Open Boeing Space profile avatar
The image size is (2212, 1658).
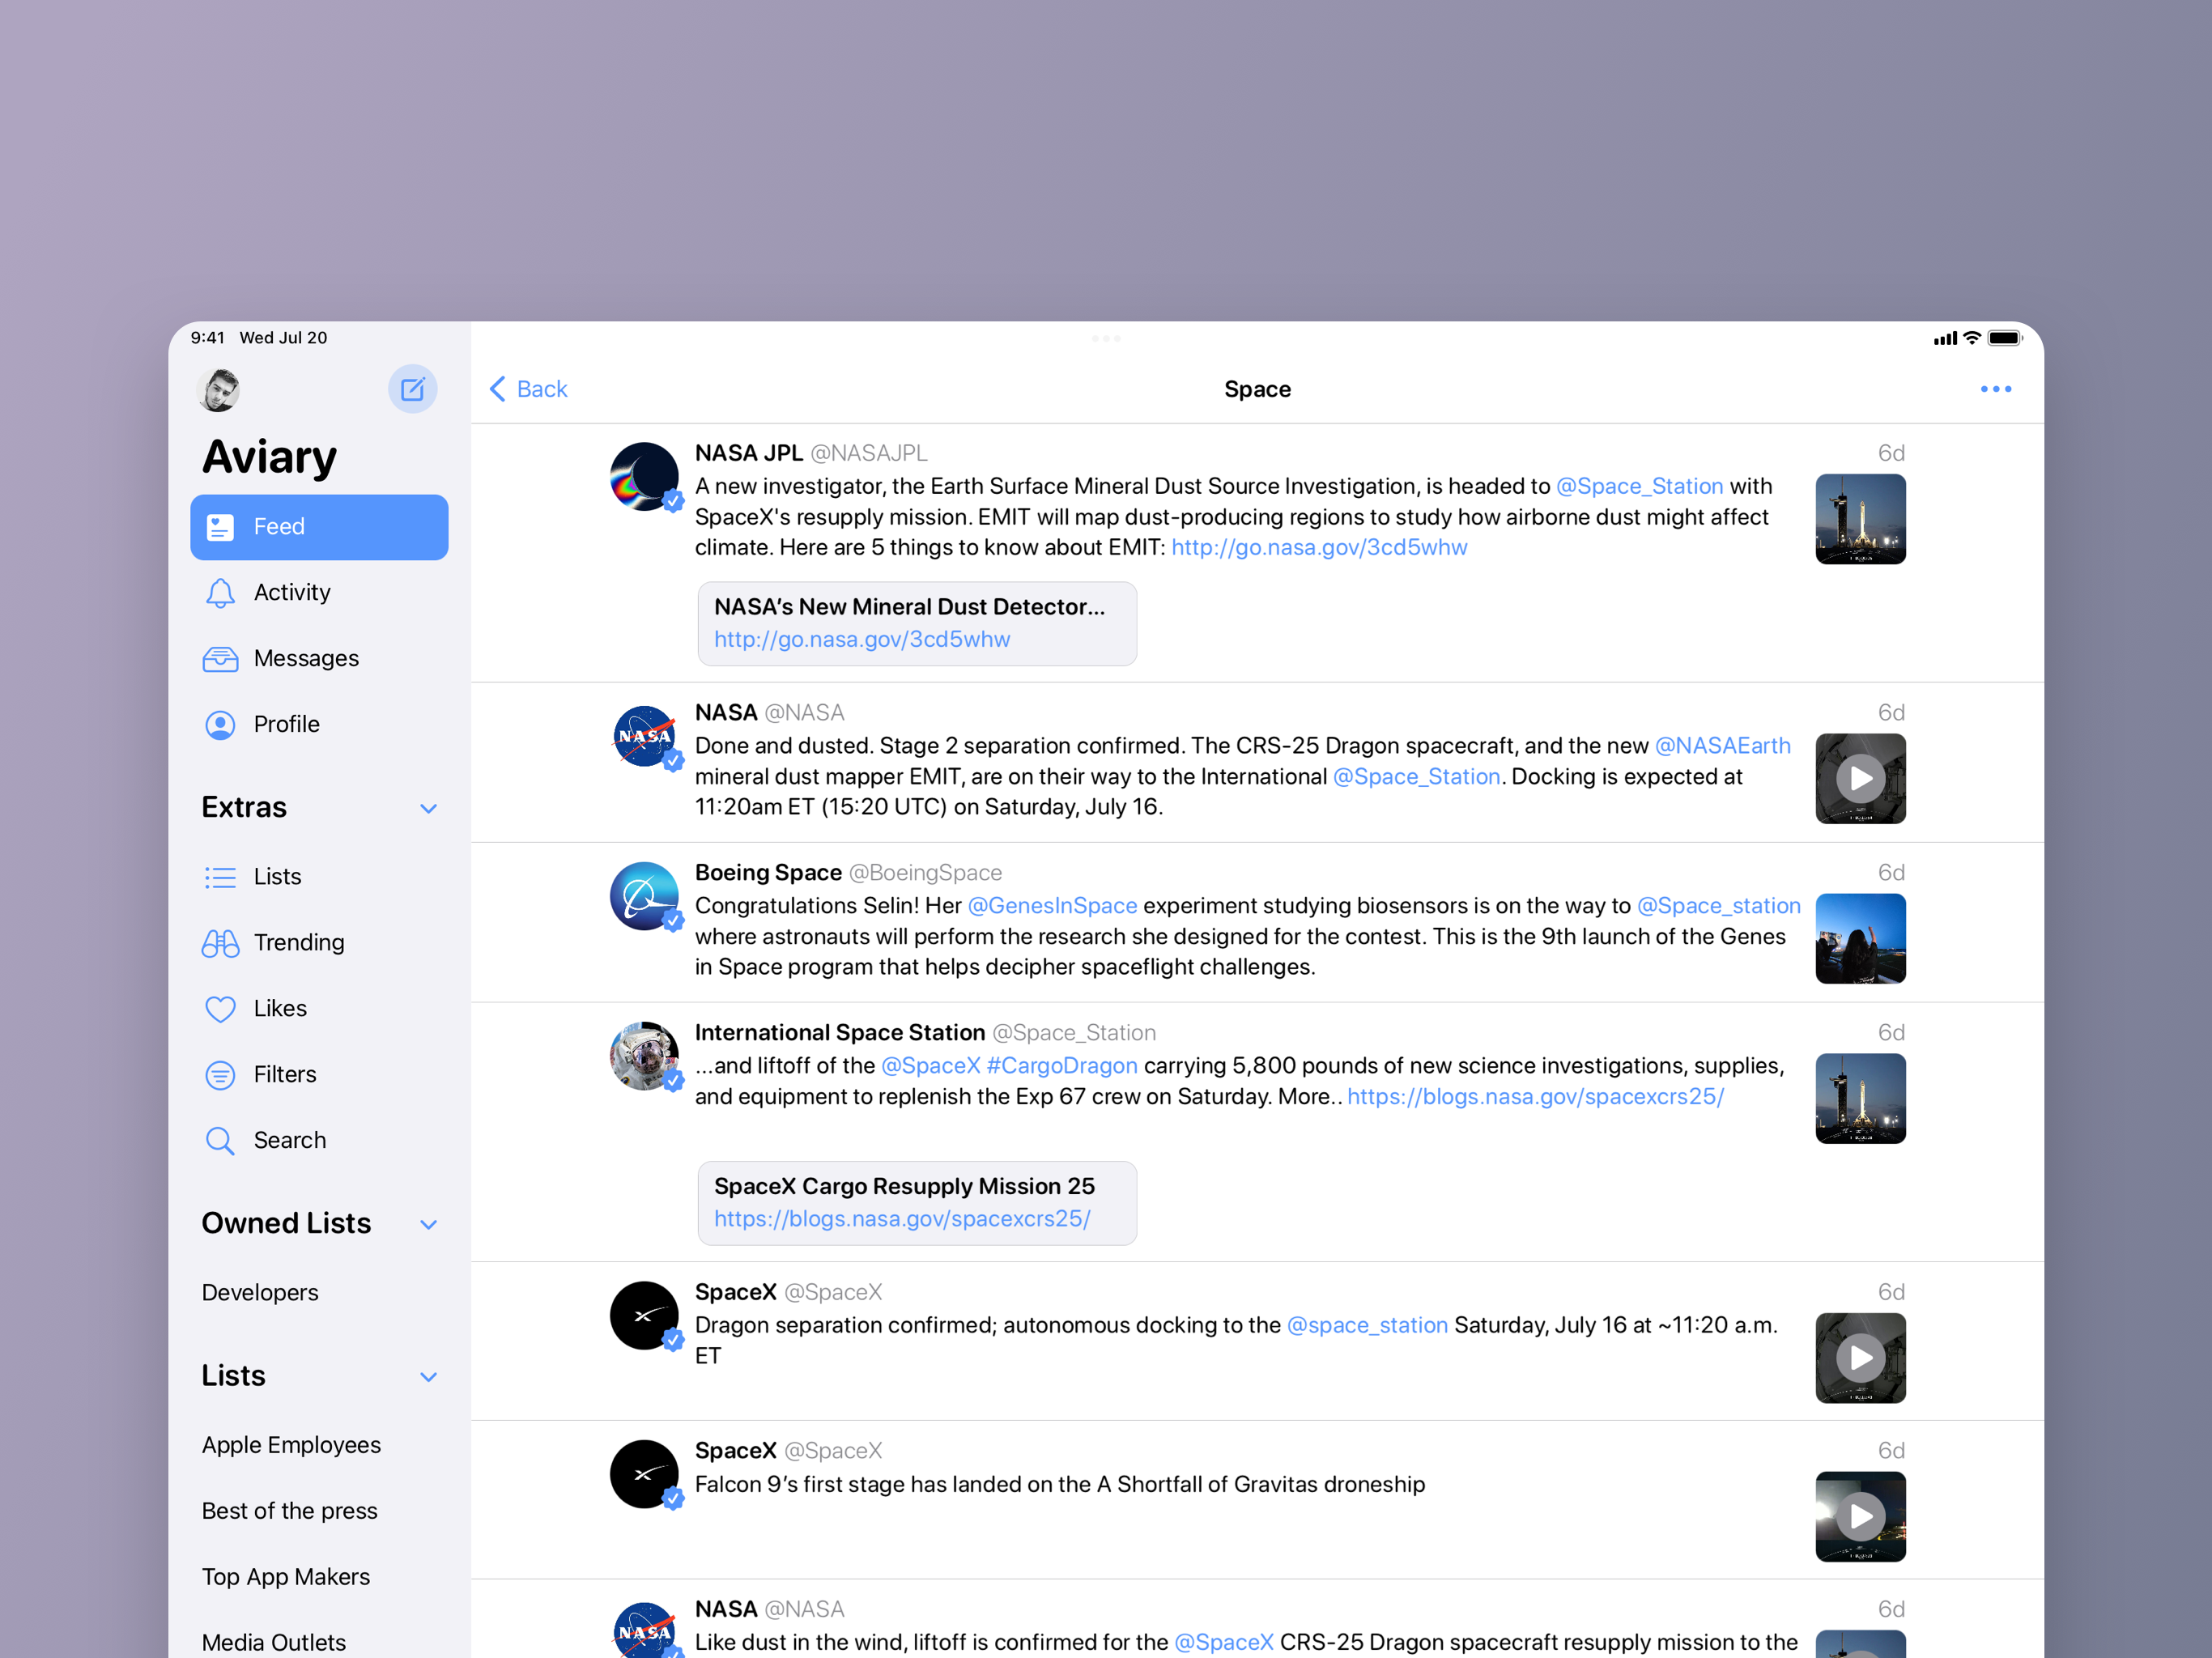coord(645,897)
